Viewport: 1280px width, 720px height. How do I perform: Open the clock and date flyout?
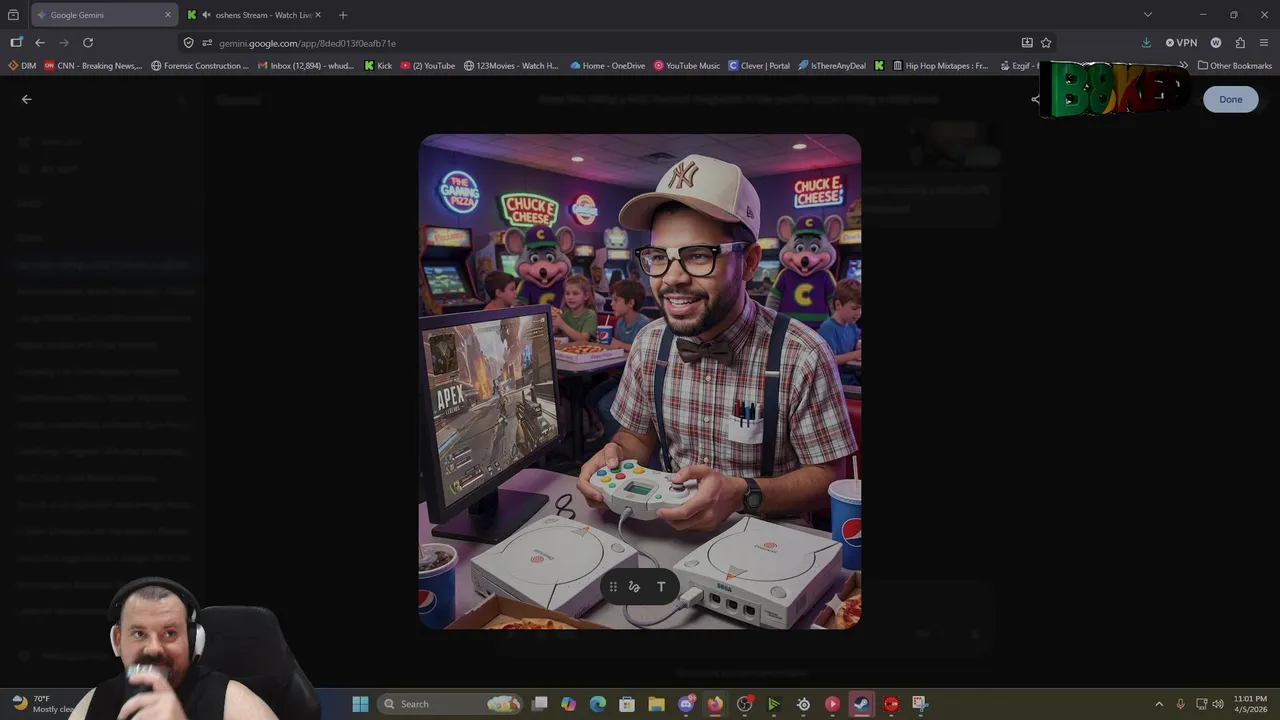pyautogui.click(x=1250, y=704)
